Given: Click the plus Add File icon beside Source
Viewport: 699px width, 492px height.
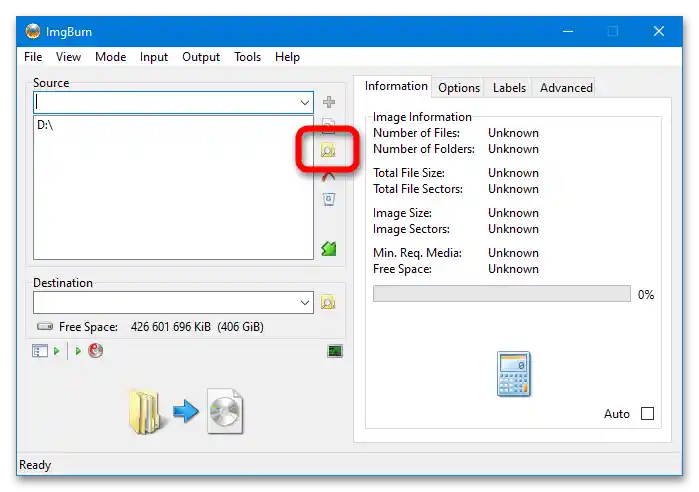Looking at the screenshot, I should point(329,102).
